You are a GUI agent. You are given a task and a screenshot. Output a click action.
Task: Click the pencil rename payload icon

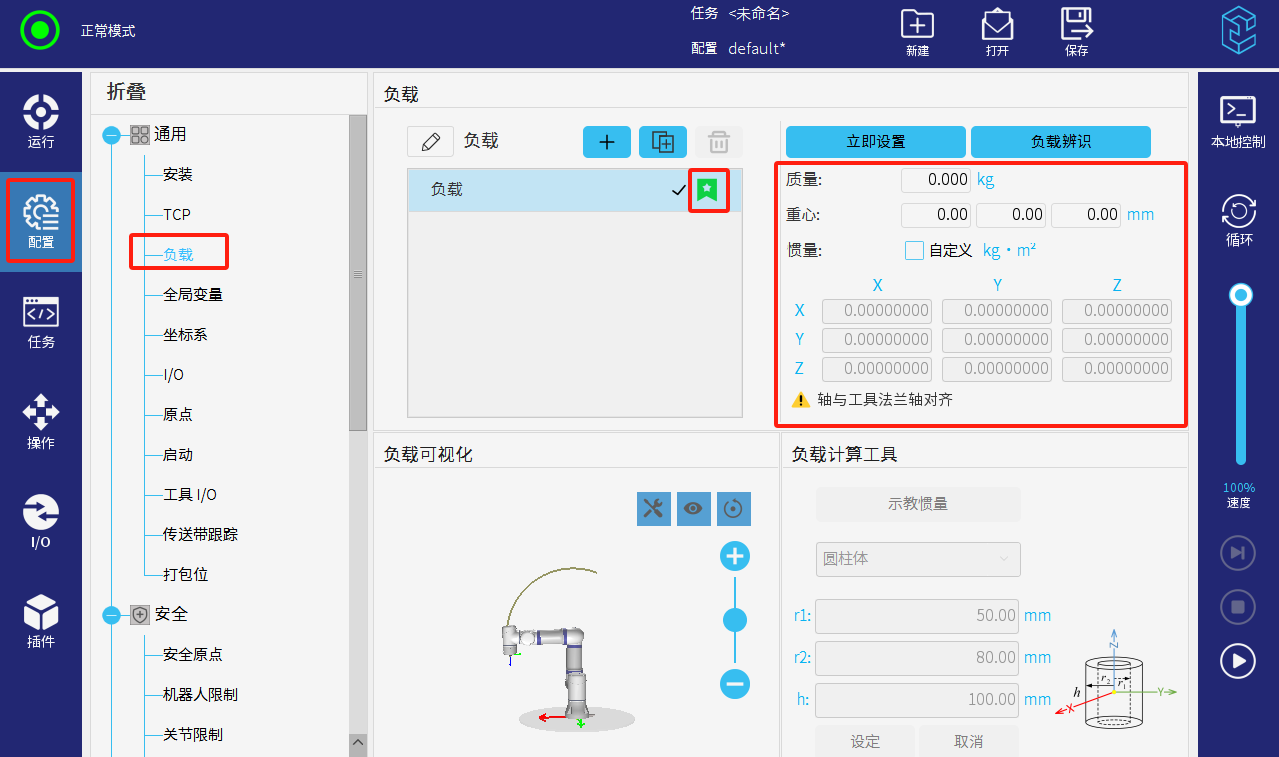point(431,142)
